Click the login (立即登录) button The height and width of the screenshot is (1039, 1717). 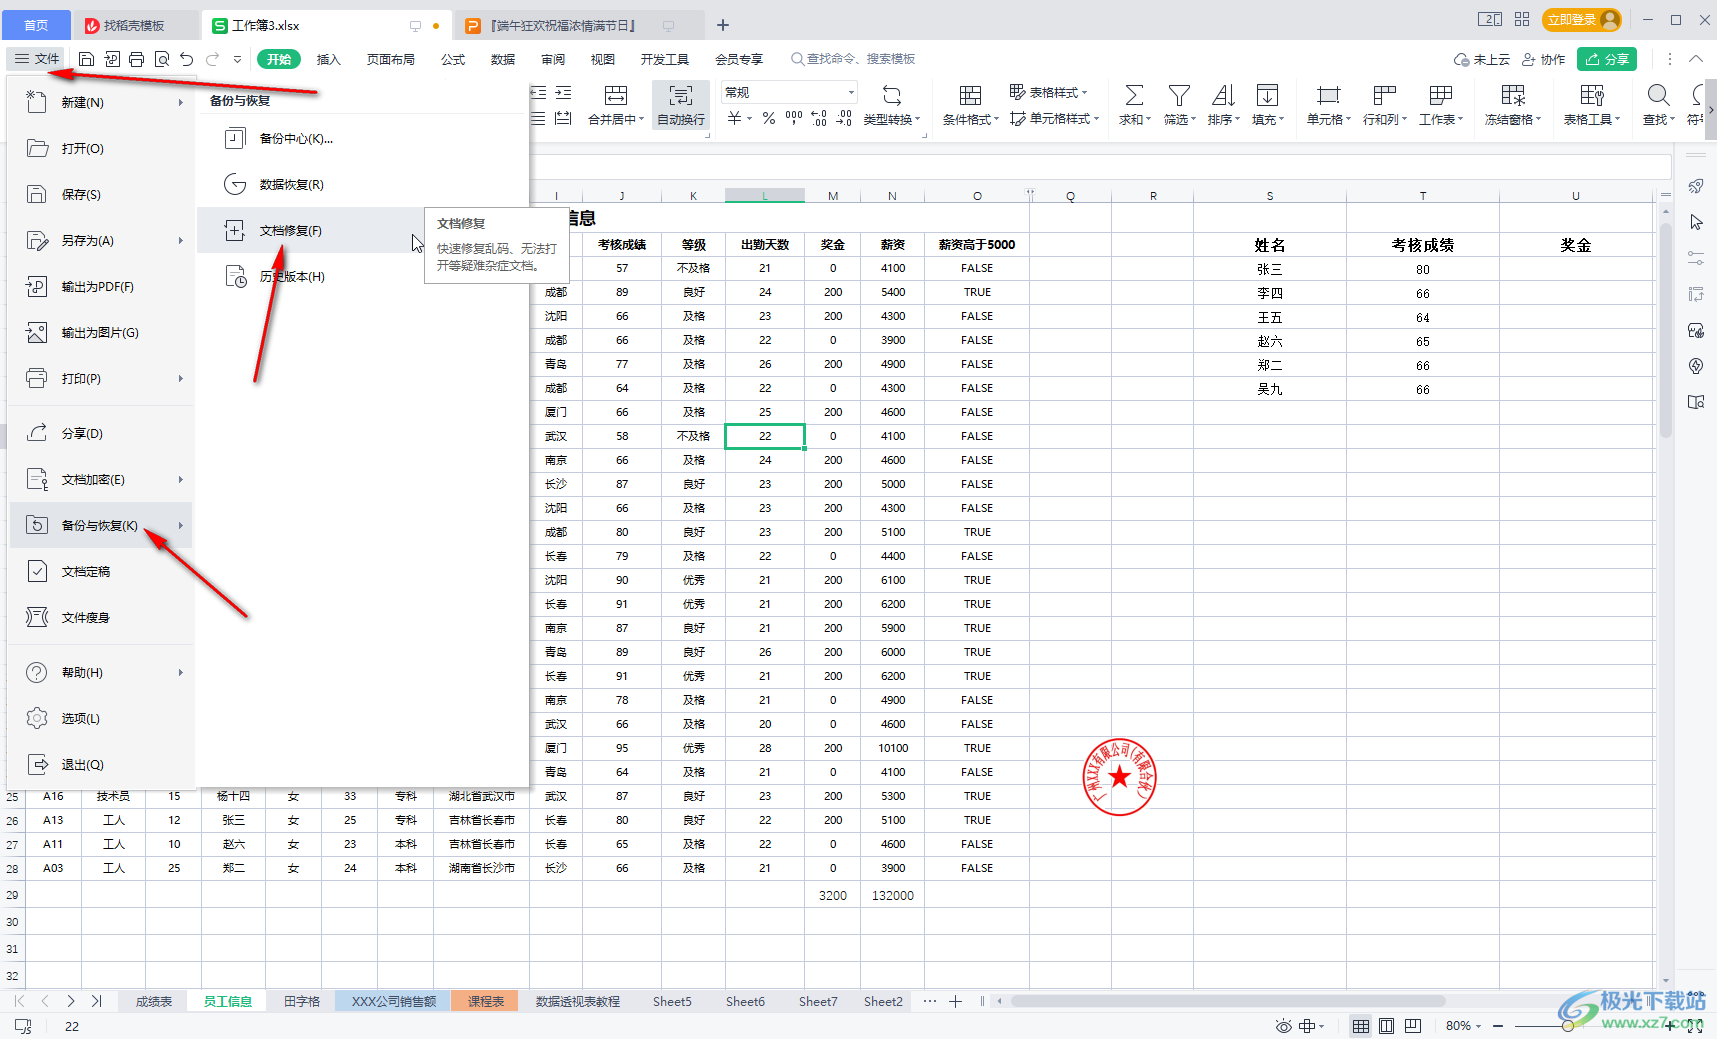1581,19
